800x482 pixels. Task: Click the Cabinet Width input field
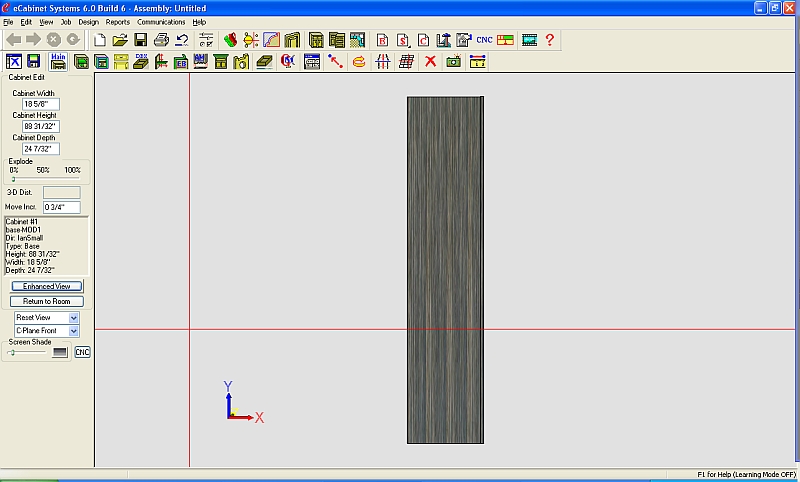point(41,104)
